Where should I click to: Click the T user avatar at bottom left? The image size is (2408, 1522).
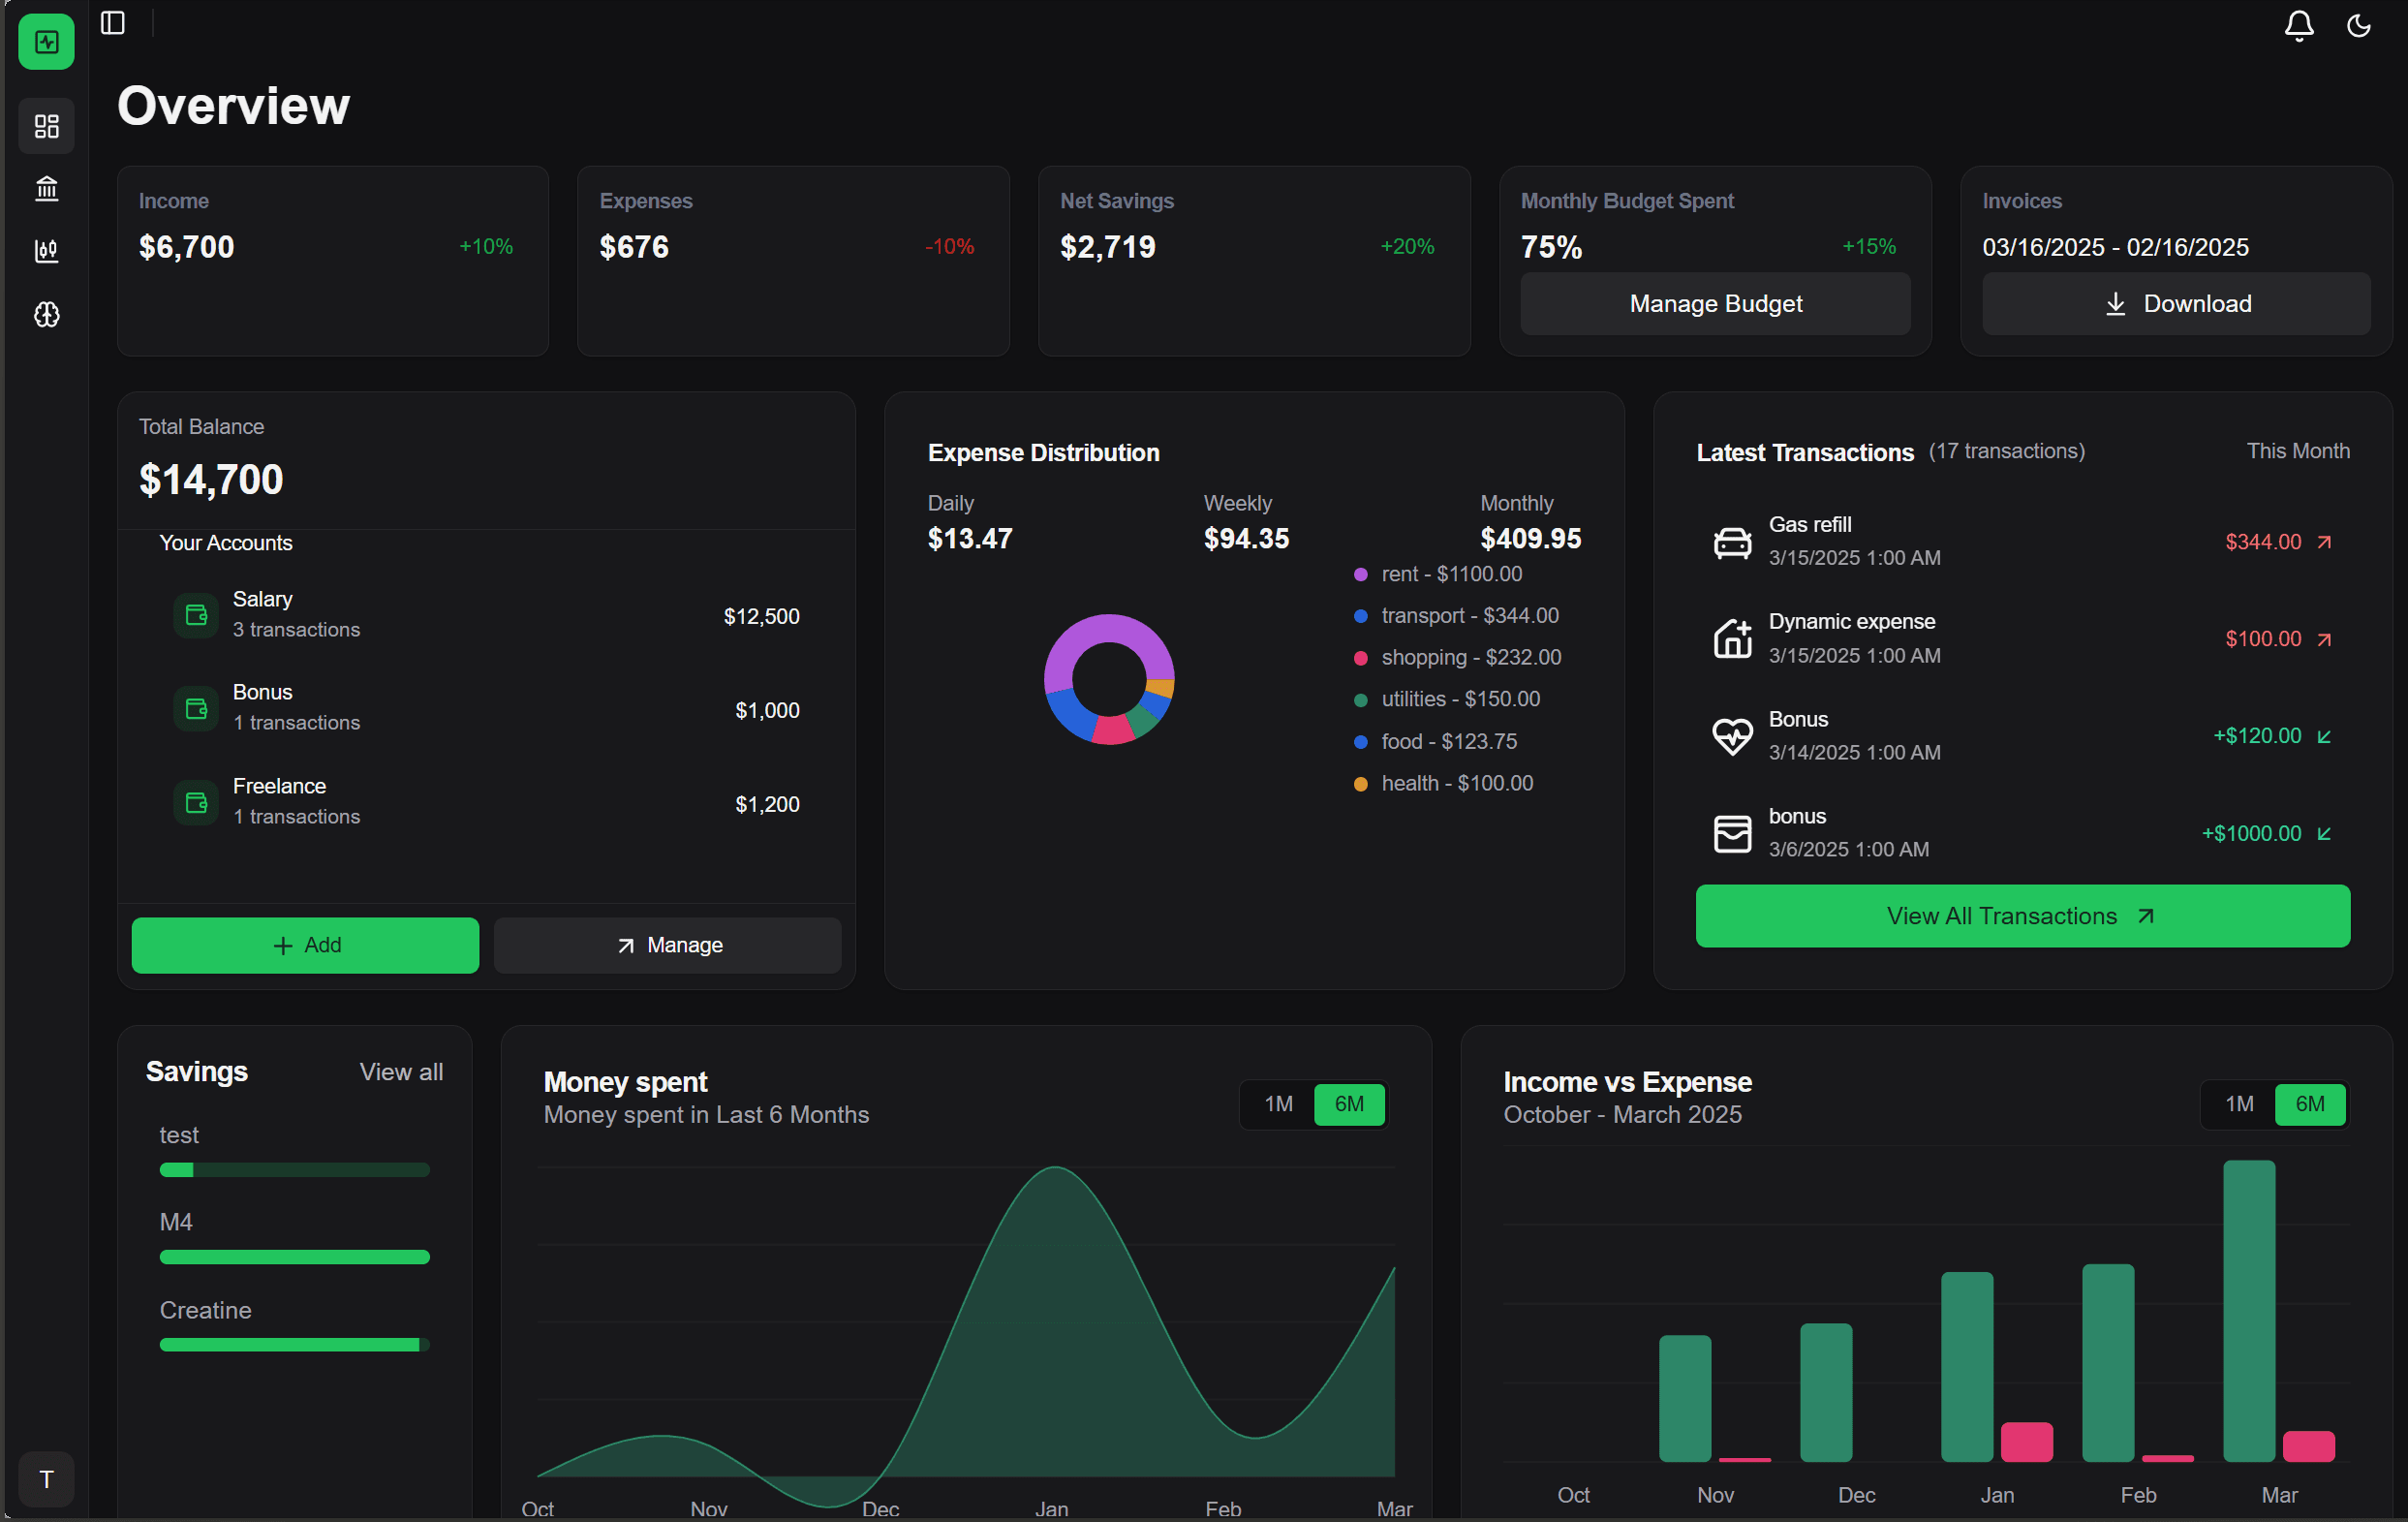[x=46, y=1479]
